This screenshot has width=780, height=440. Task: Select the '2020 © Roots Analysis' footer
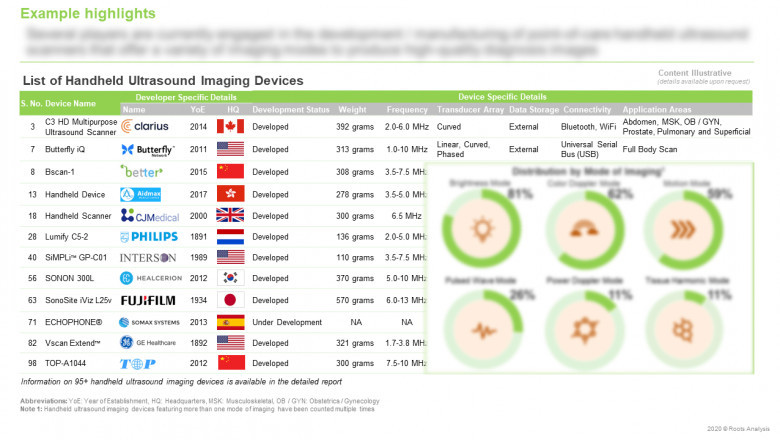[738, 429]
